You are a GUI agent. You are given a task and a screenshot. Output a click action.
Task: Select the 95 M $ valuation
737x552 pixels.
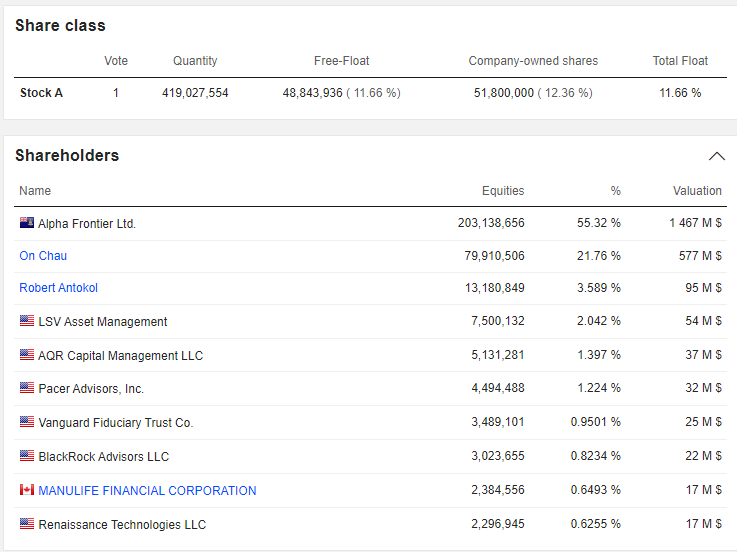704,288
